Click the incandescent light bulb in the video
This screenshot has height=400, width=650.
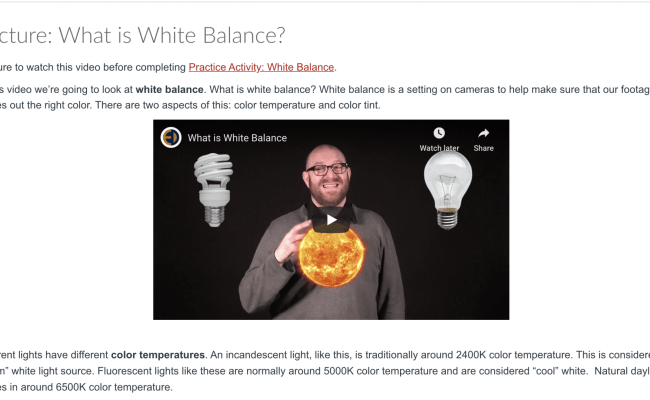[x=448, y=190]
